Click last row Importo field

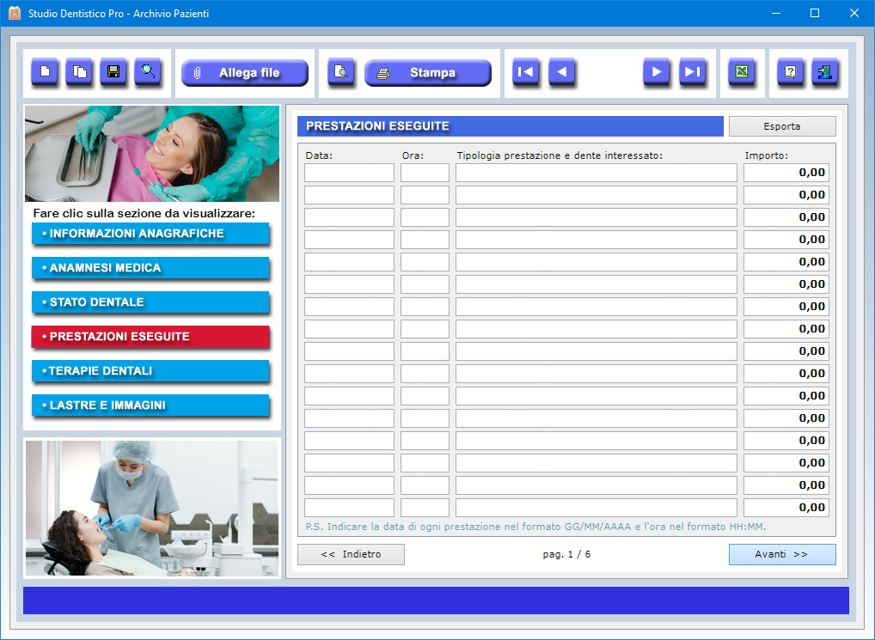click(786, 507)
